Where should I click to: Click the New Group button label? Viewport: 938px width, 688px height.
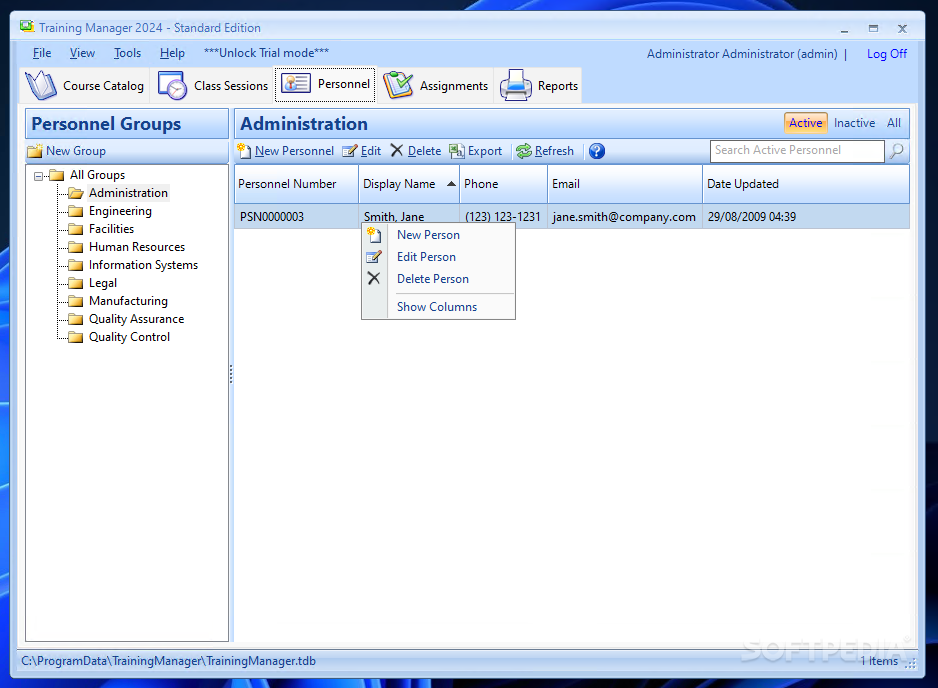pos(76,151)
